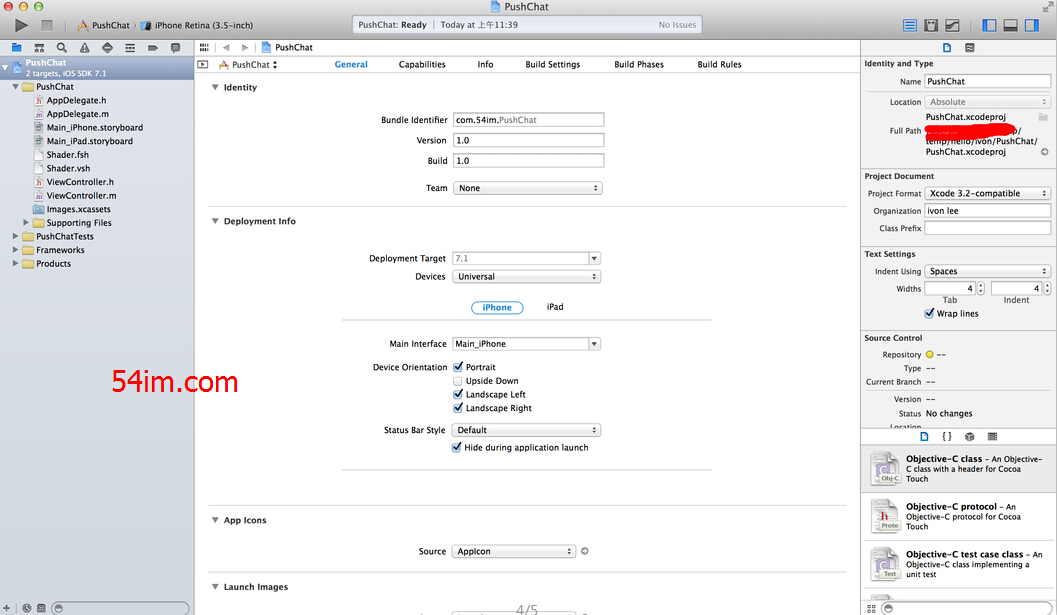Click the Stop button in toolbar
Image resolution: width=1057 pixels, height=615 pixels.
pos(46,25)
